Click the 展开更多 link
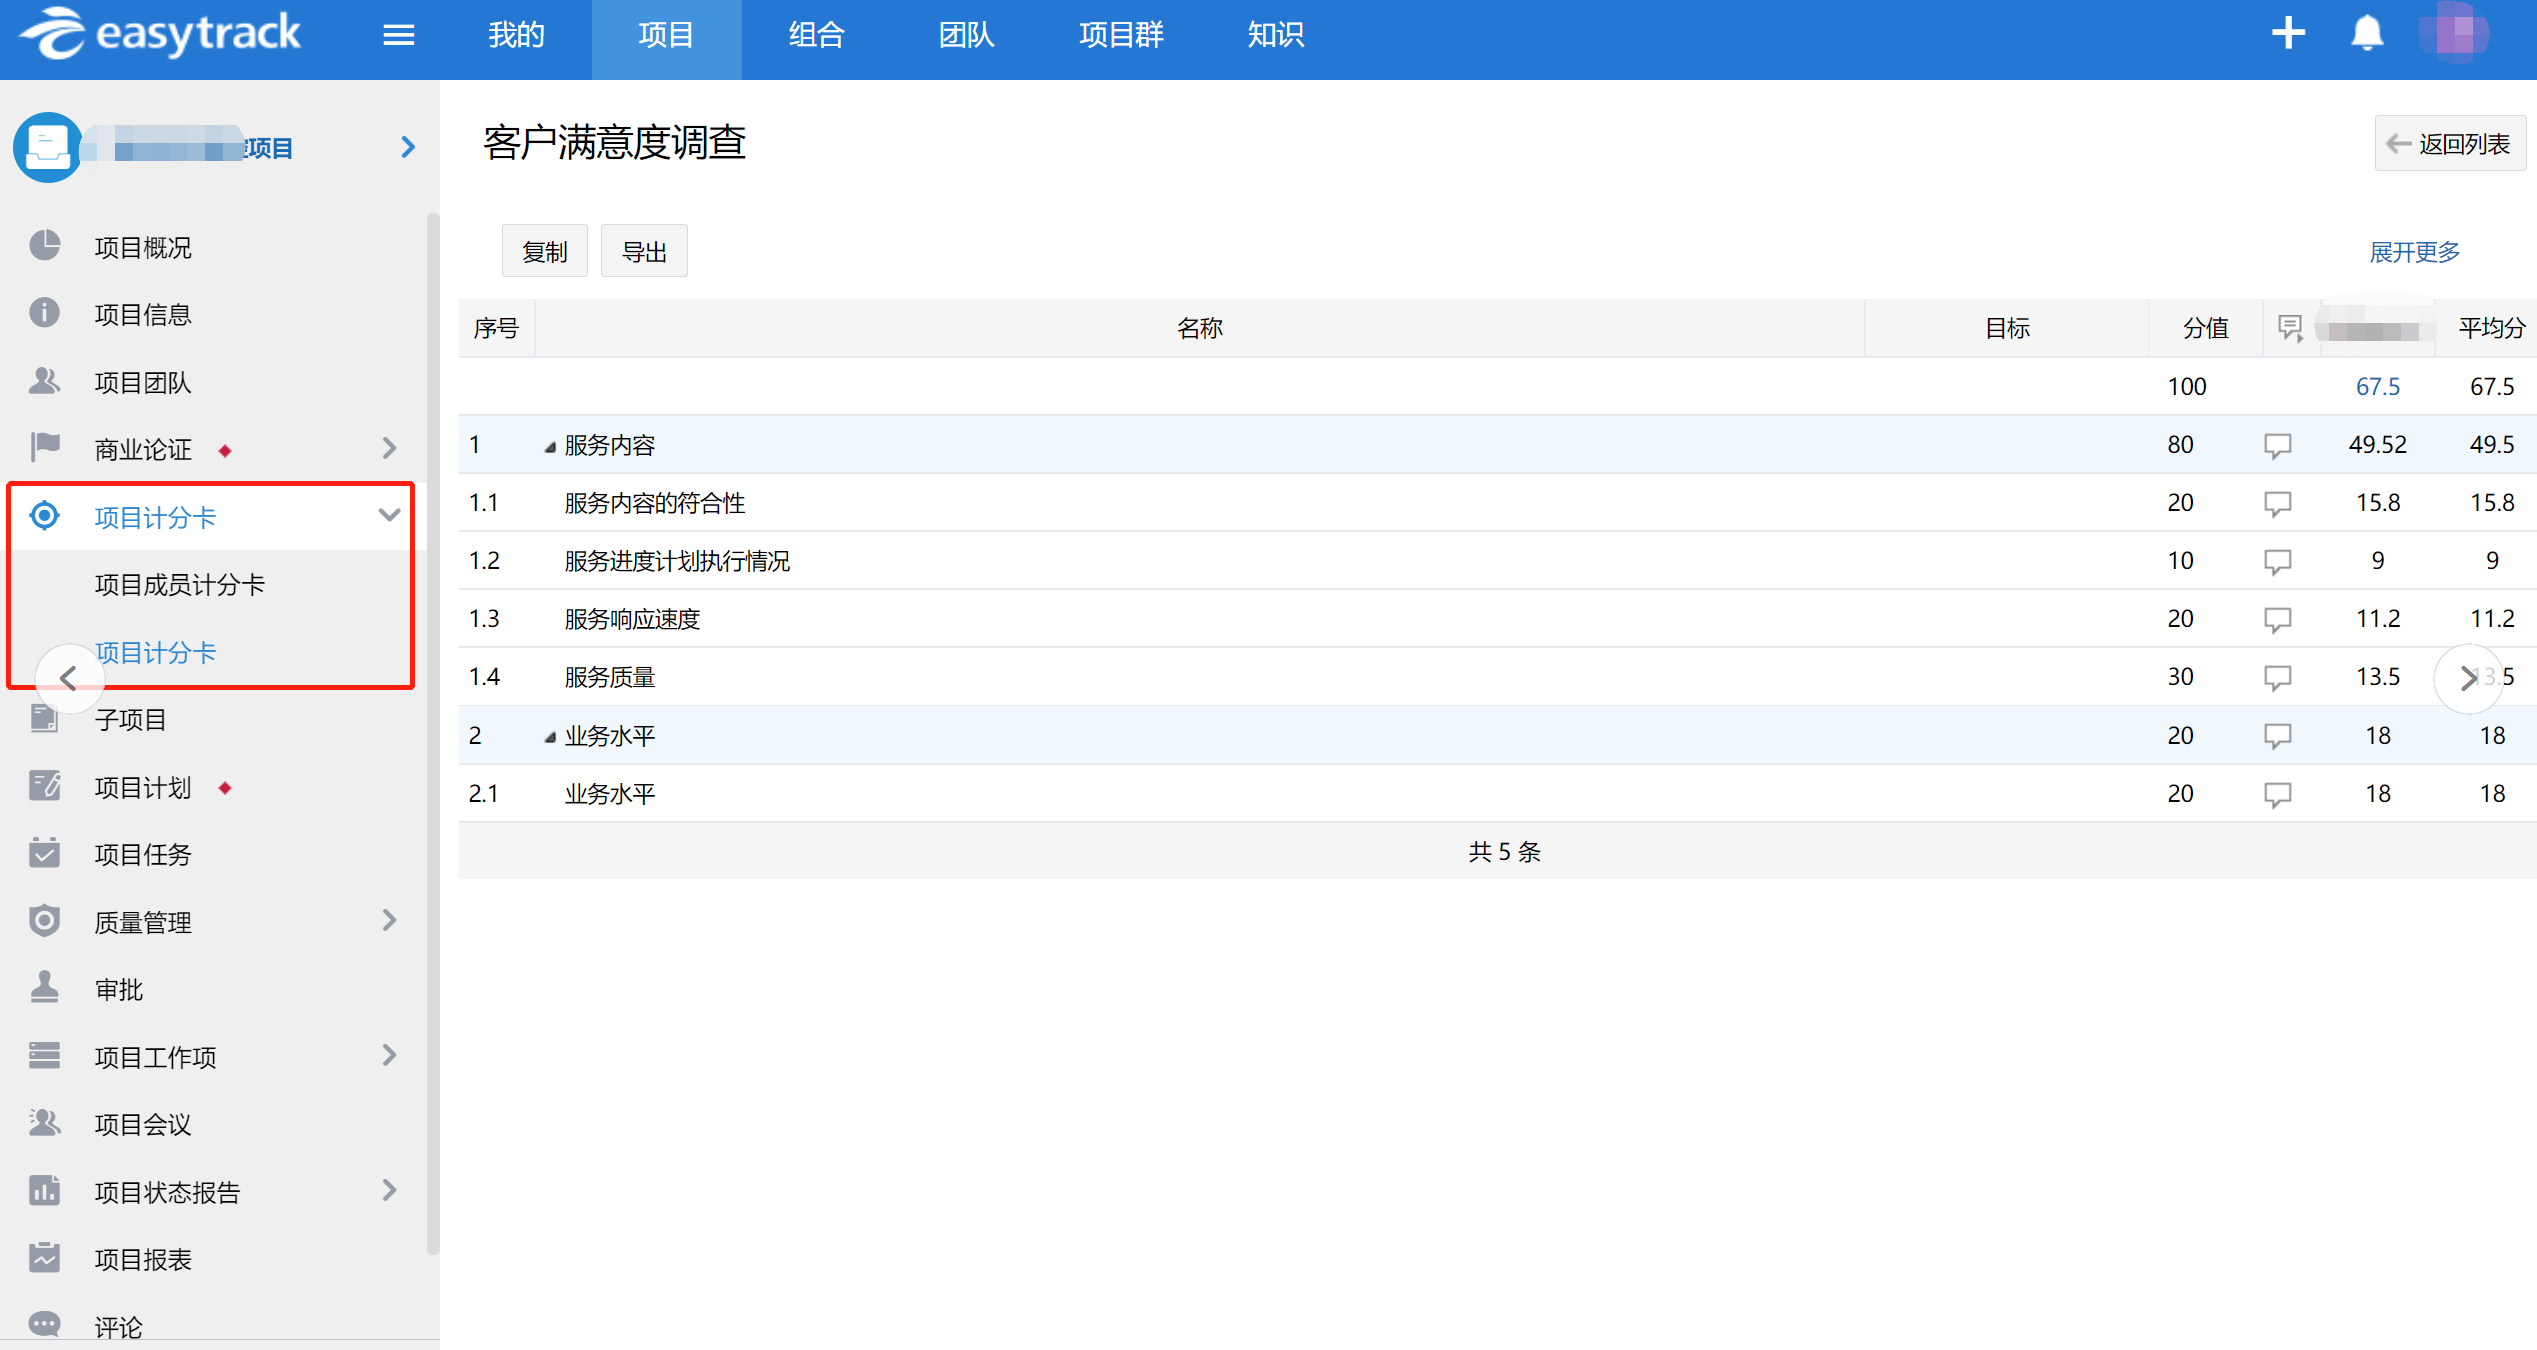Screen dimensions: 2537x1350 (2414, 252)
